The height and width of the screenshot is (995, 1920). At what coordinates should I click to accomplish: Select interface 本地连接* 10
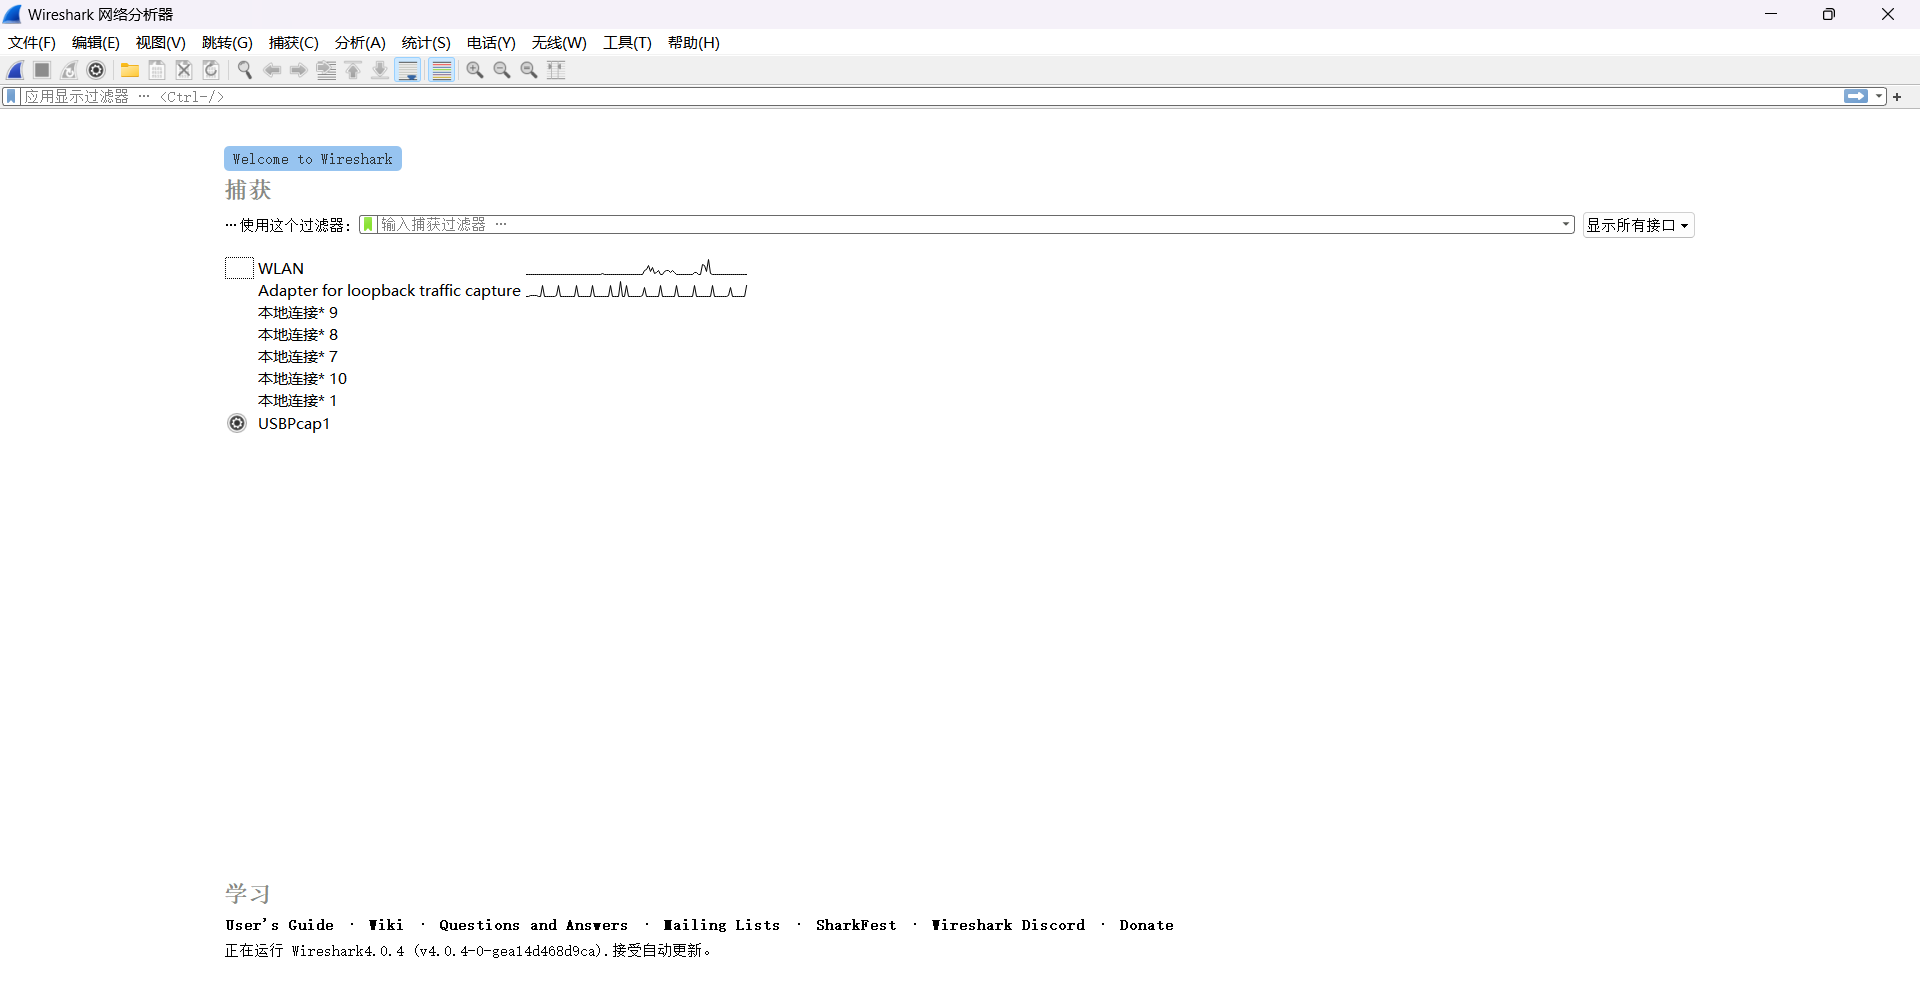(x=302, y=379)
